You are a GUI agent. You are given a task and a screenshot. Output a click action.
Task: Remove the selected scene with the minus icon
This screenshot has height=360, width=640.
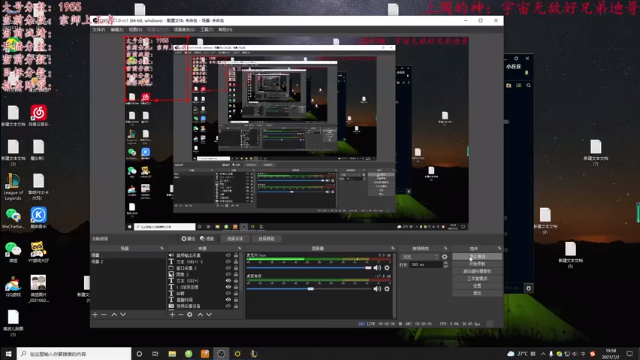[x=104, y=315]
